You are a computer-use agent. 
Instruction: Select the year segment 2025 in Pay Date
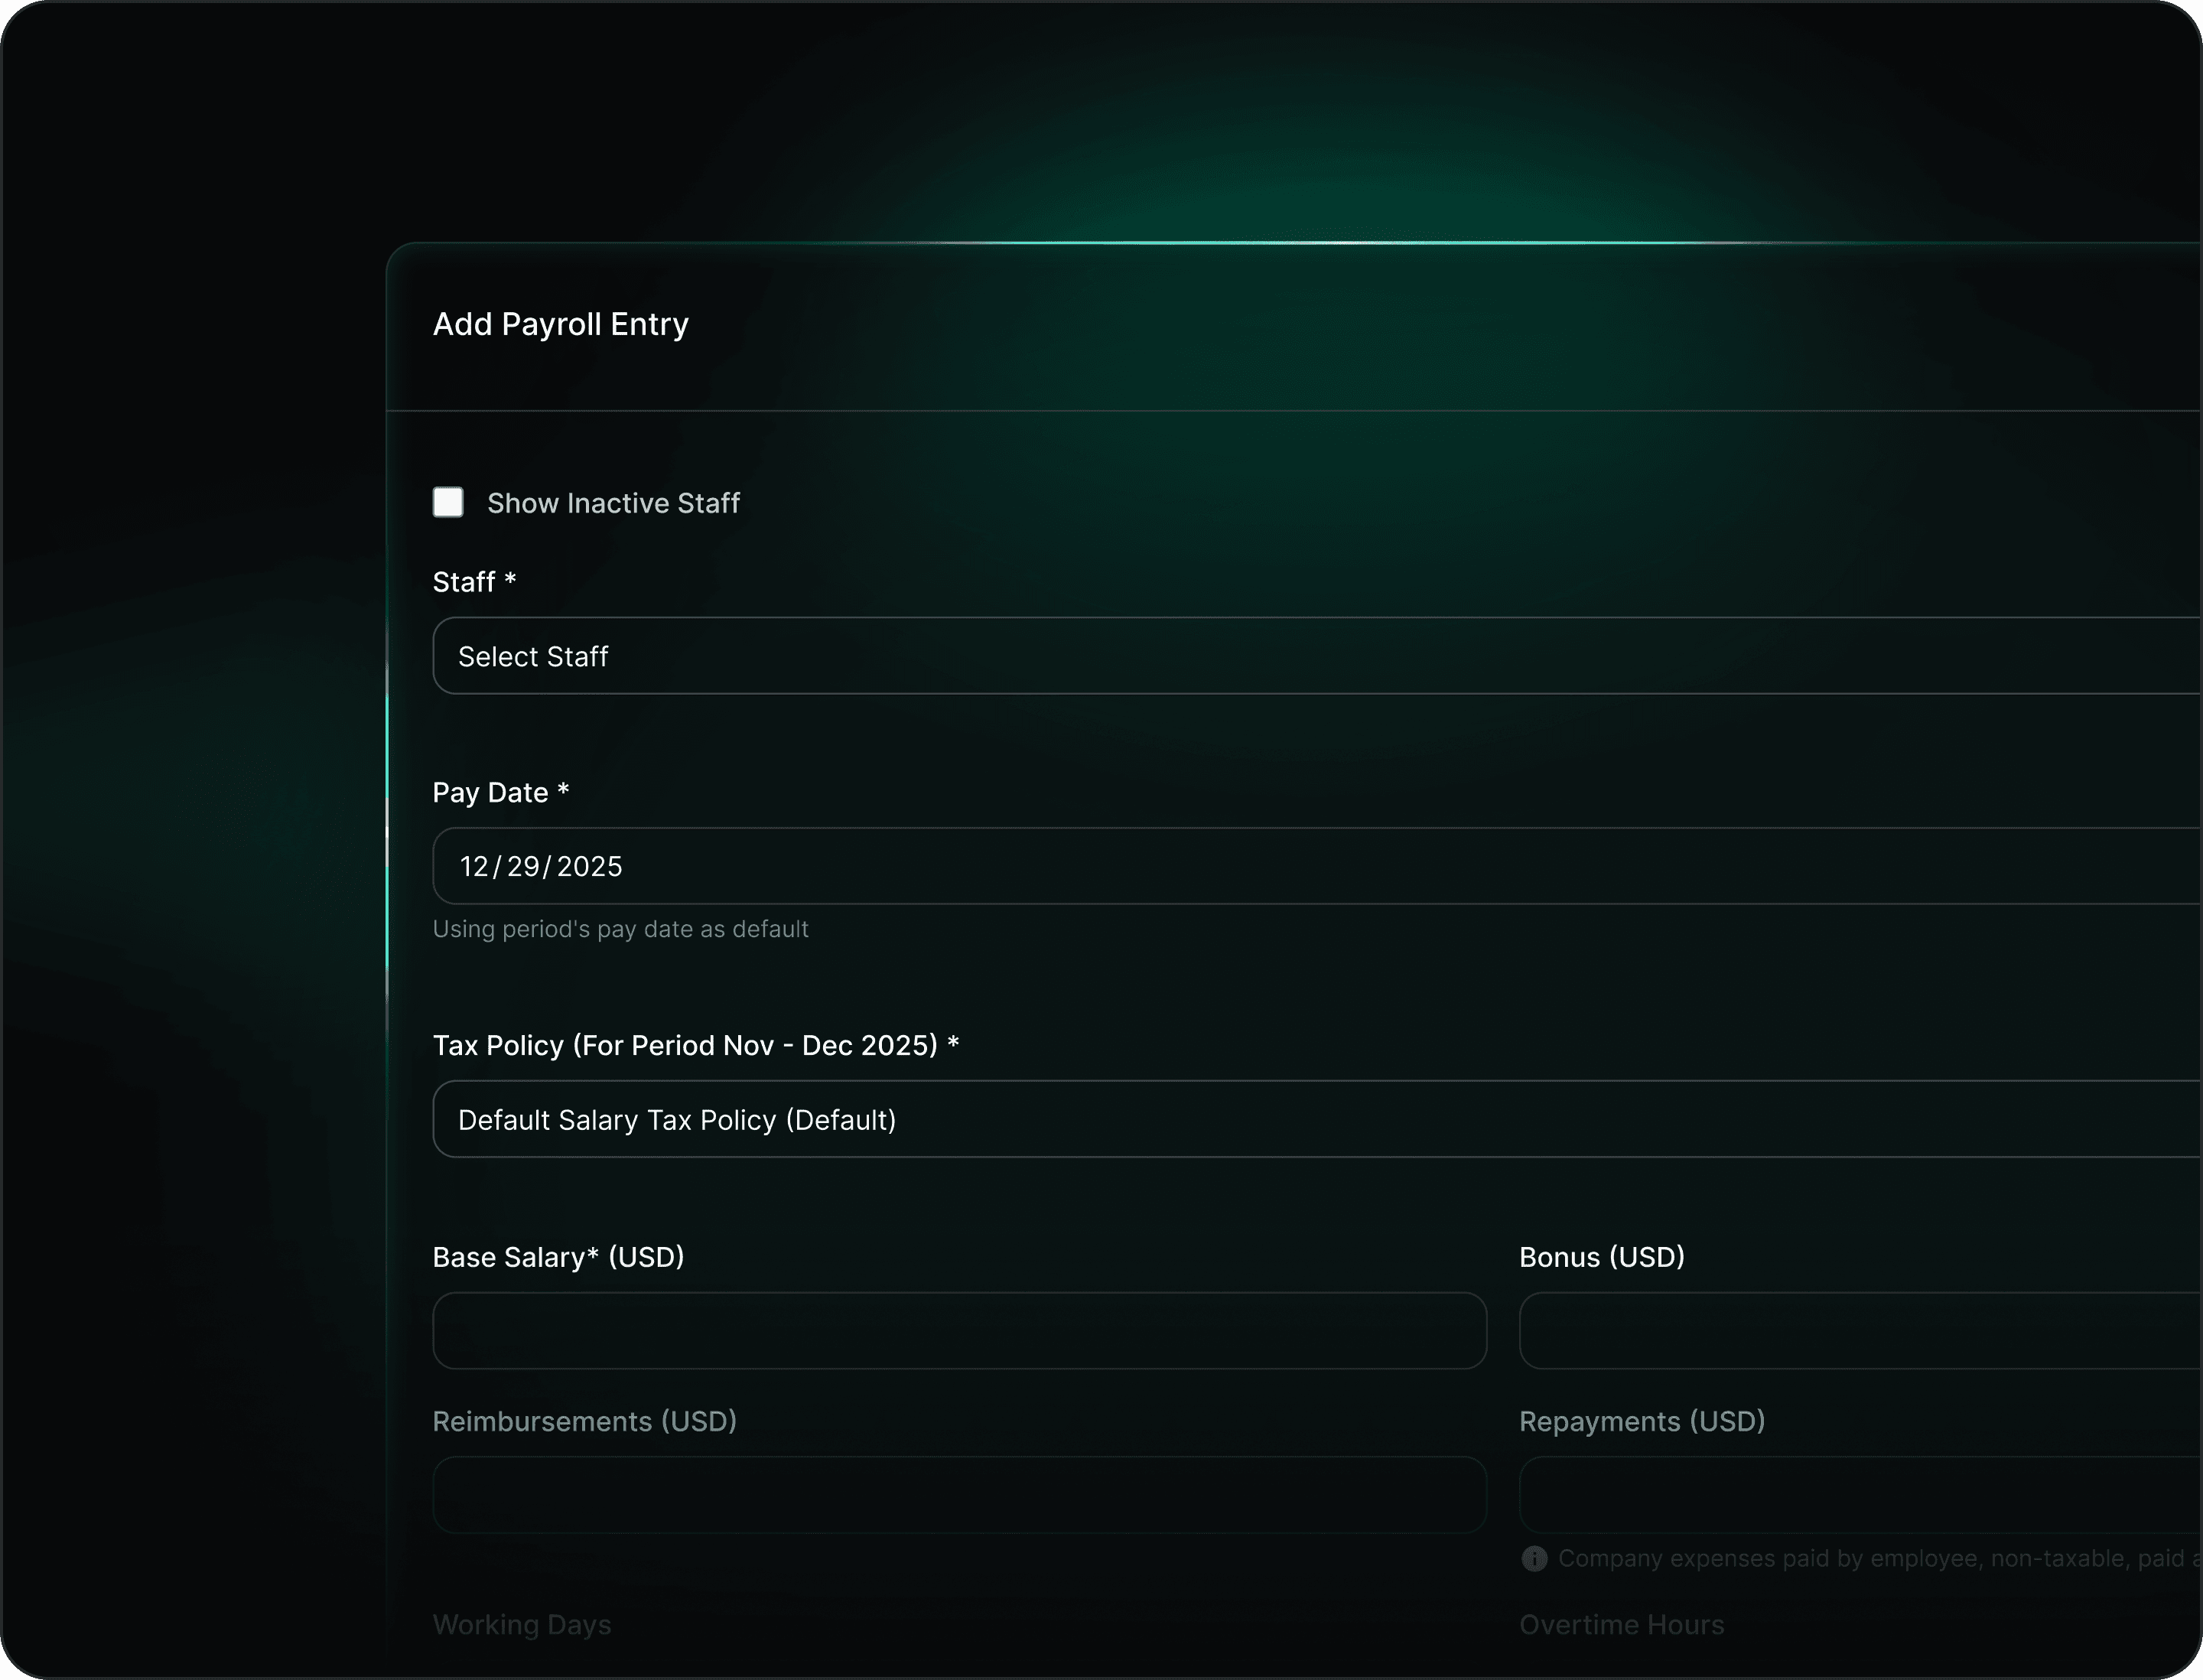coord(589,866)
